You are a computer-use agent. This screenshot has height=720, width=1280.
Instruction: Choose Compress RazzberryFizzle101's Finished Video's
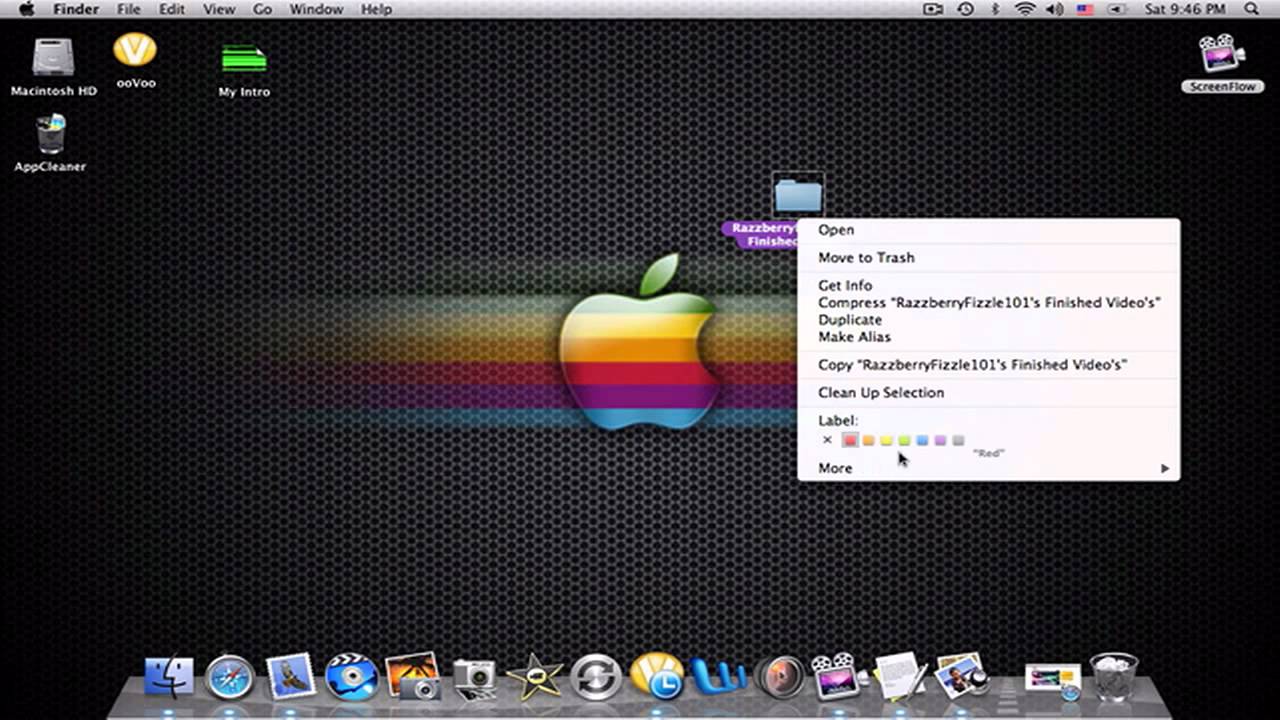tap(988, 302)
